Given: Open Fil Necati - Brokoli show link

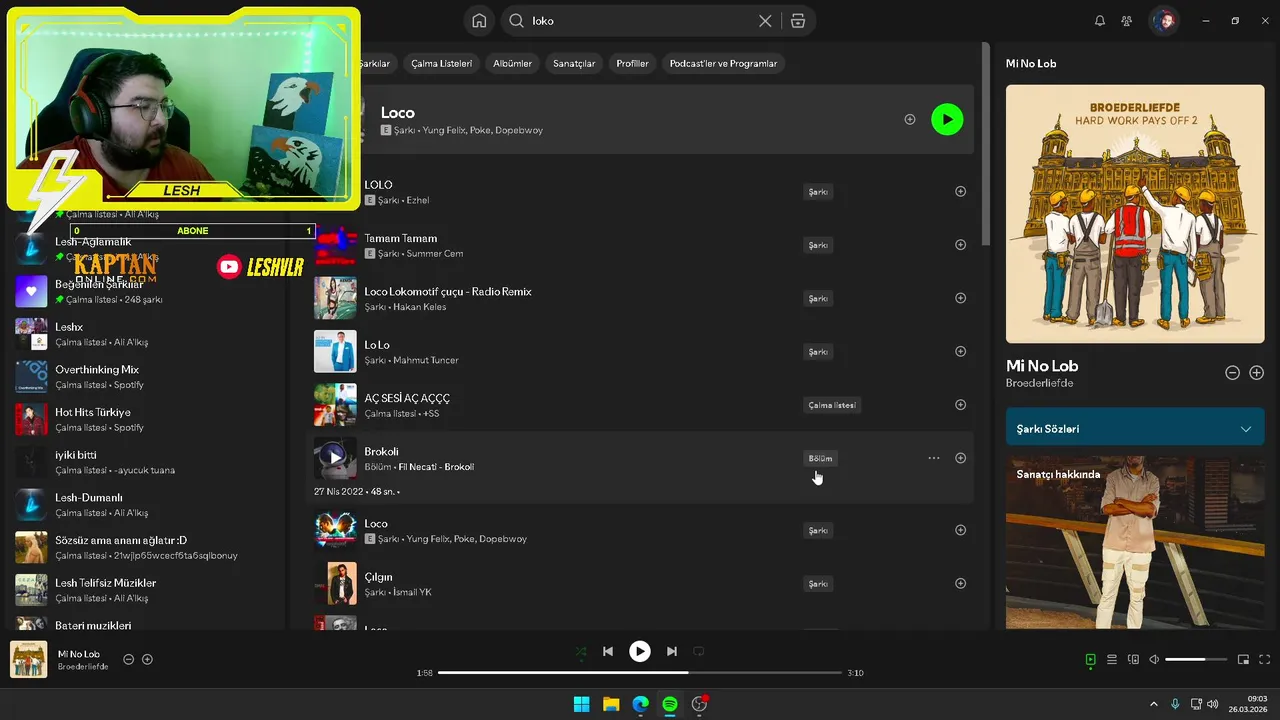Looking at the screenshot, I should [x=435, y=467].
